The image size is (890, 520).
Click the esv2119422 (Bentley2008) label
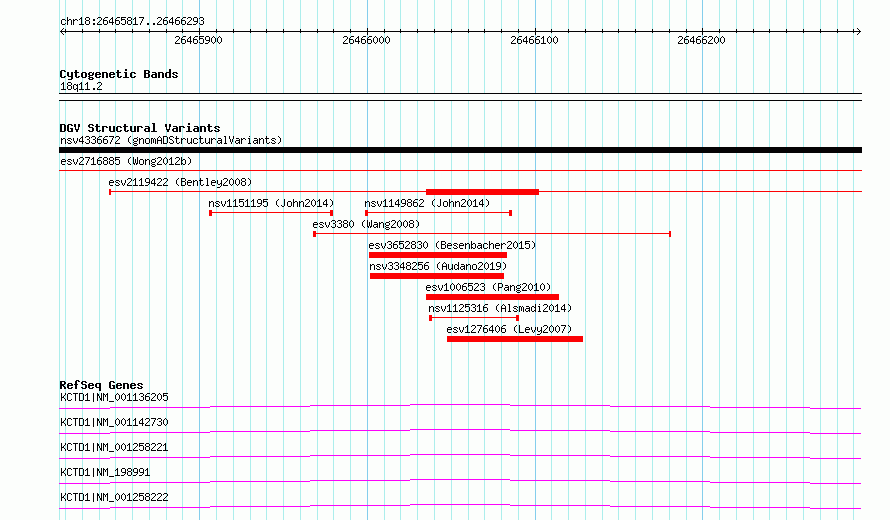pyautogui.click(x=180, y=182)
